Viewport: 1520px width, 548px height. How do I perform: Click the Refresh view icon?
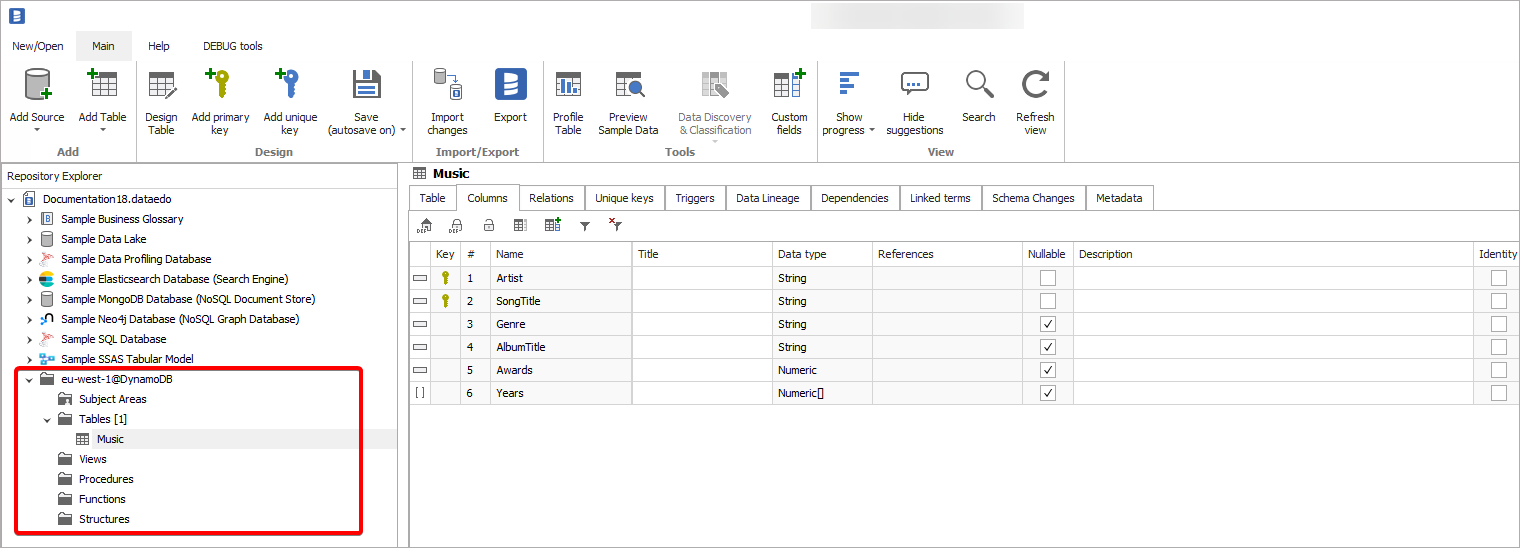pyautogui.click(x=1035, y=86)
